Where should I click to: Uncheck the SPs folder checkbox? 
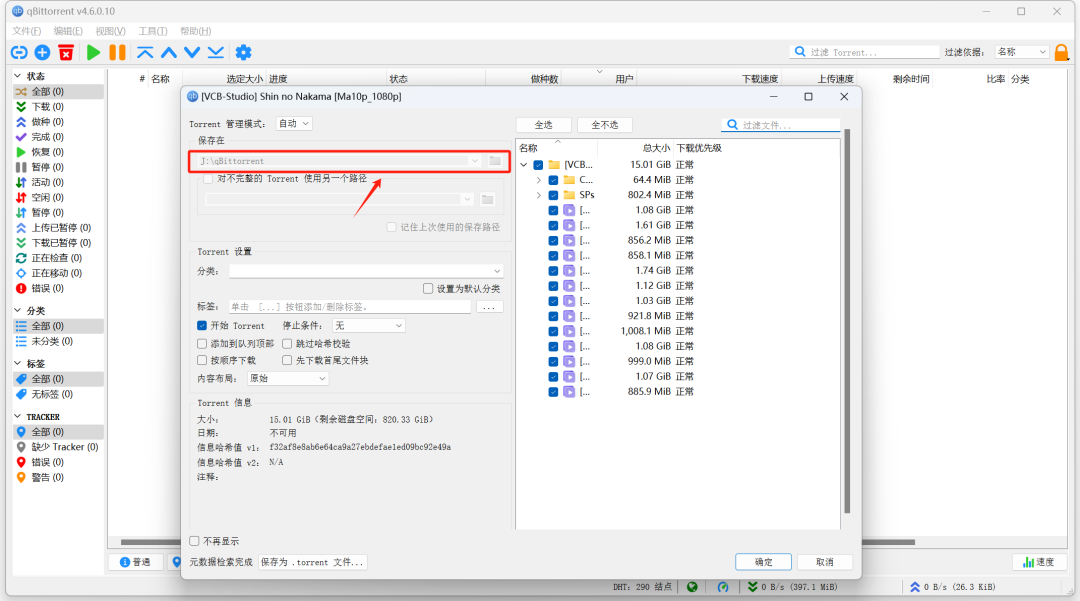553,195
